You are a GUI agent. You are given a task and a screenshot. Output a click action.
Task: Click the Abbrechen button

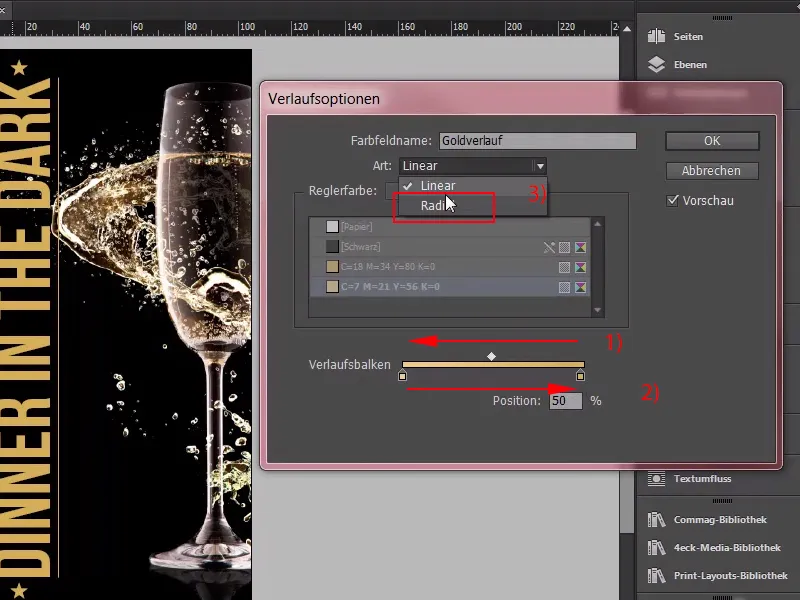pos(712,170)
